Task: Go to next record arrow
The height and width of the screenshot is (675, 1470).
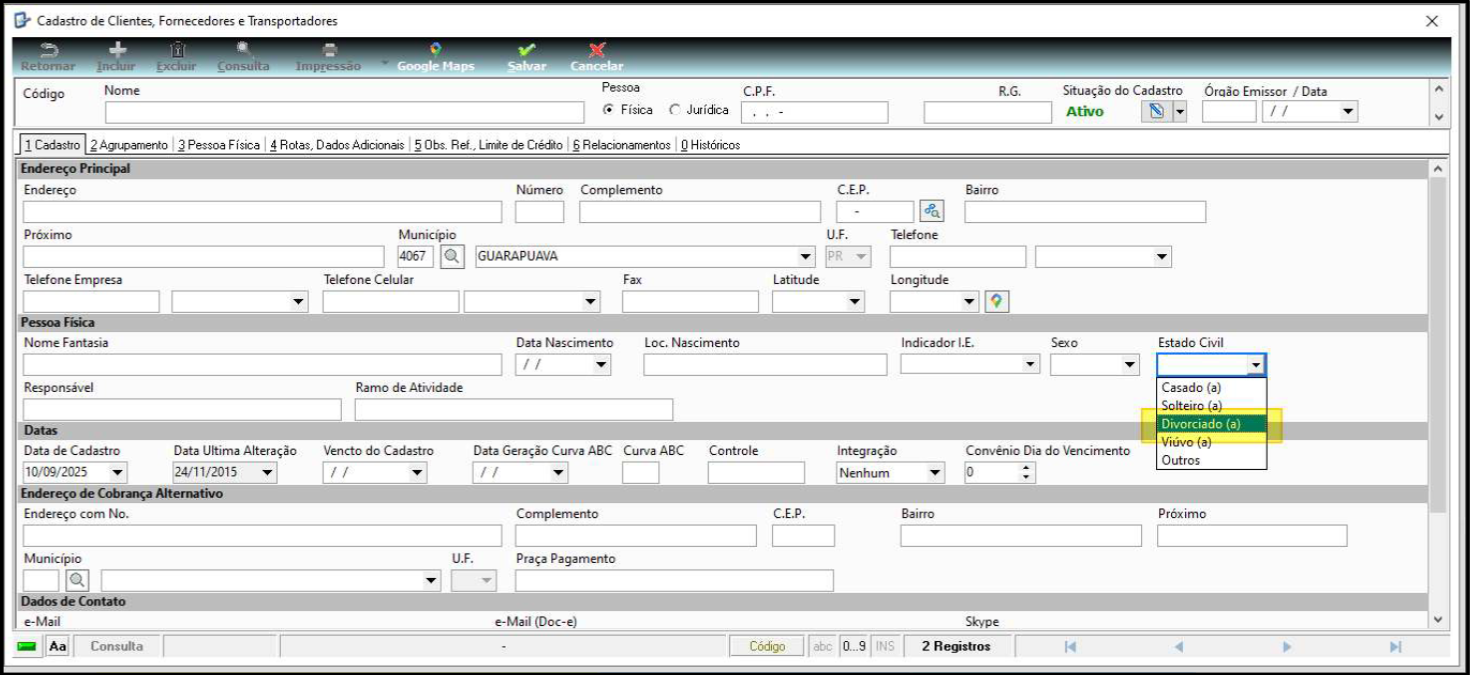Action: 1287,647
